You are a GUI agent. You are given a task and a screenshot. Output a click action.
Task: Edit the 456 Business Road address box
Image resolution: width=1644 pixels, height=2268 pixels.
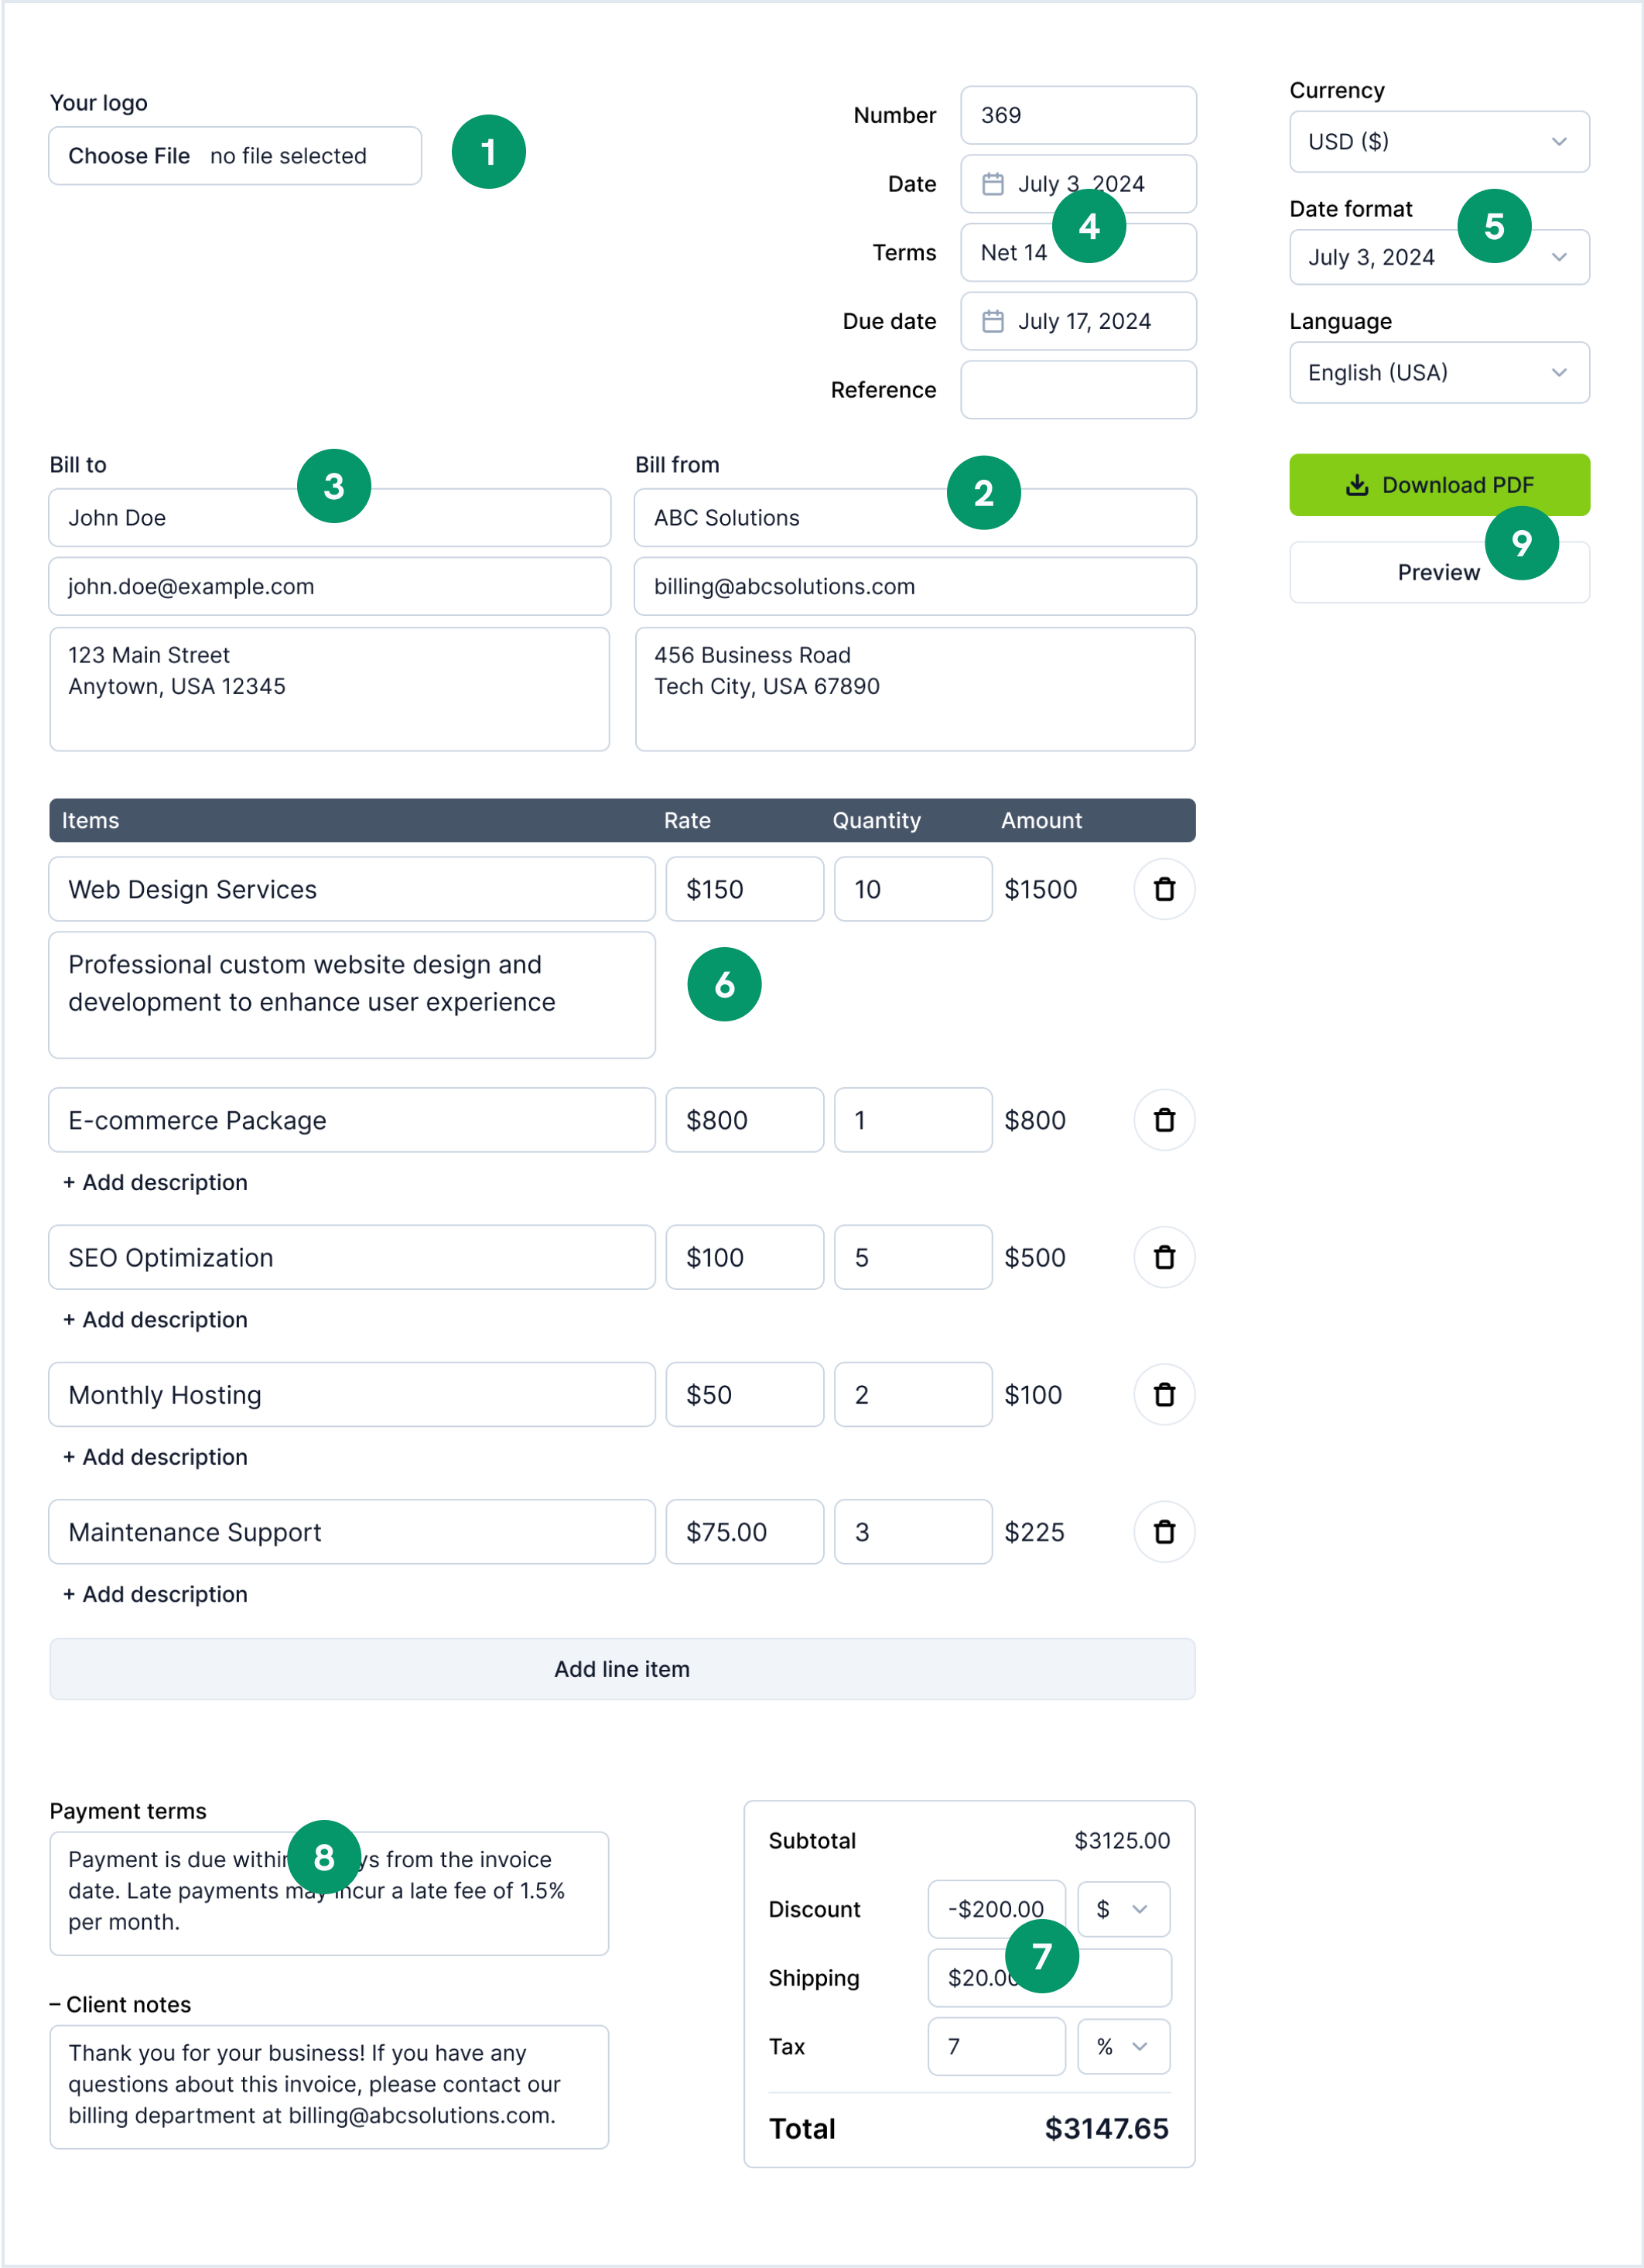pyautogui.click(x=915, y=689)
